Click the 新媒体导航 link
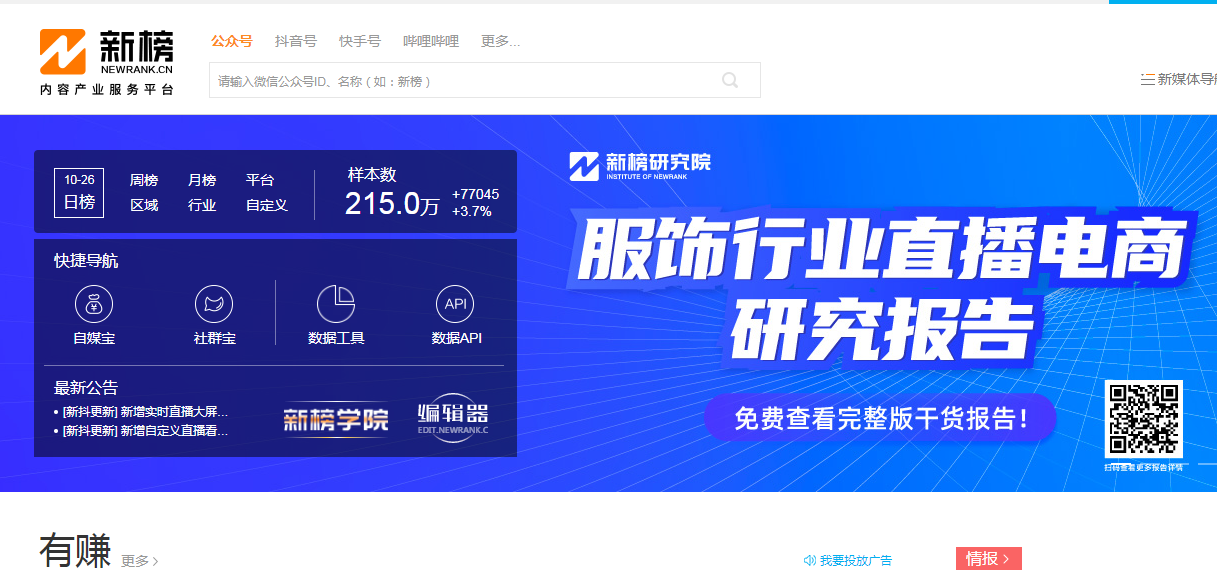Viewport: 1217px width, 575px height. point(1187,79)
